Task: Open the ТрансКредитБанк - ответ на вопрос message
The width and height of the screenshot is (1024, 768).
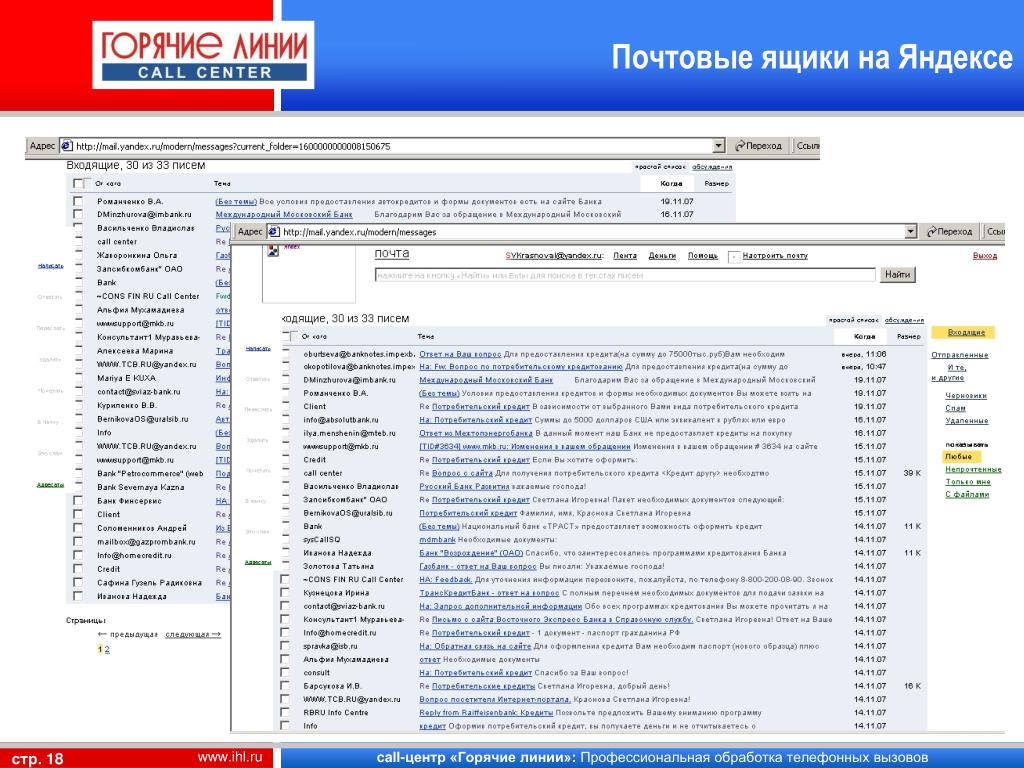Action: [x=489, y=593]
